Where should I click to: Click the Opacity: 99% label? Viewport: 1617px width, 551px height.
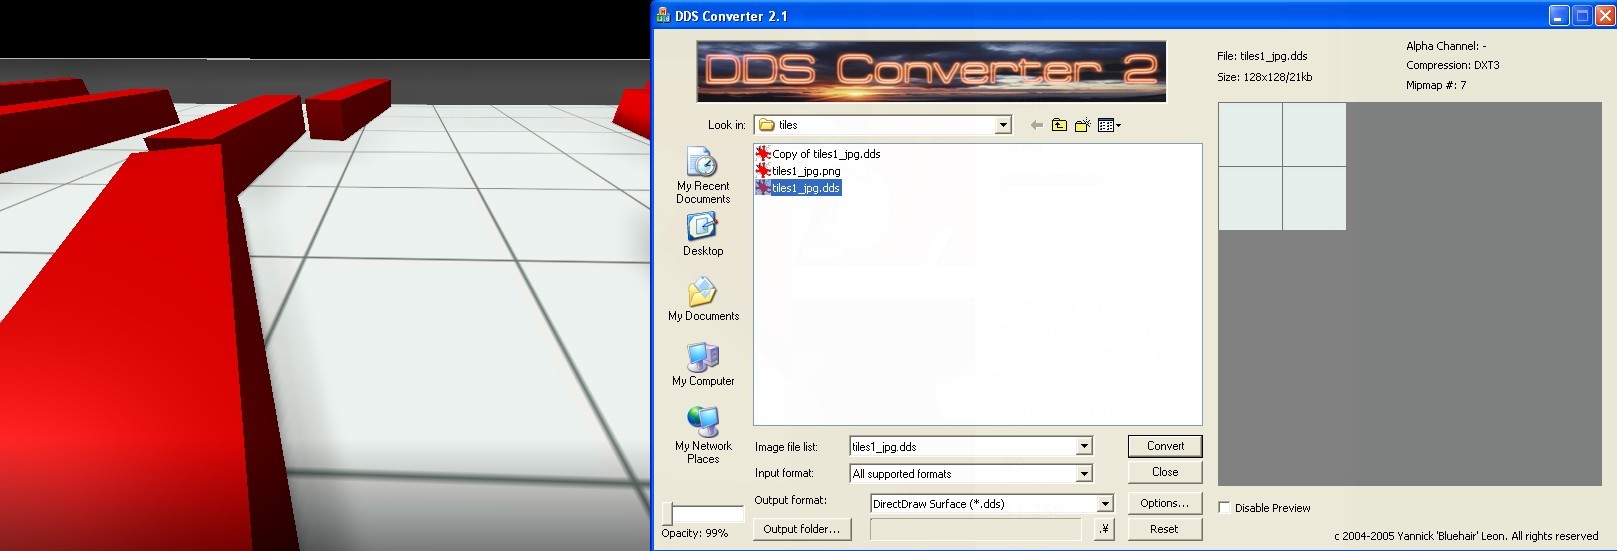694,533
